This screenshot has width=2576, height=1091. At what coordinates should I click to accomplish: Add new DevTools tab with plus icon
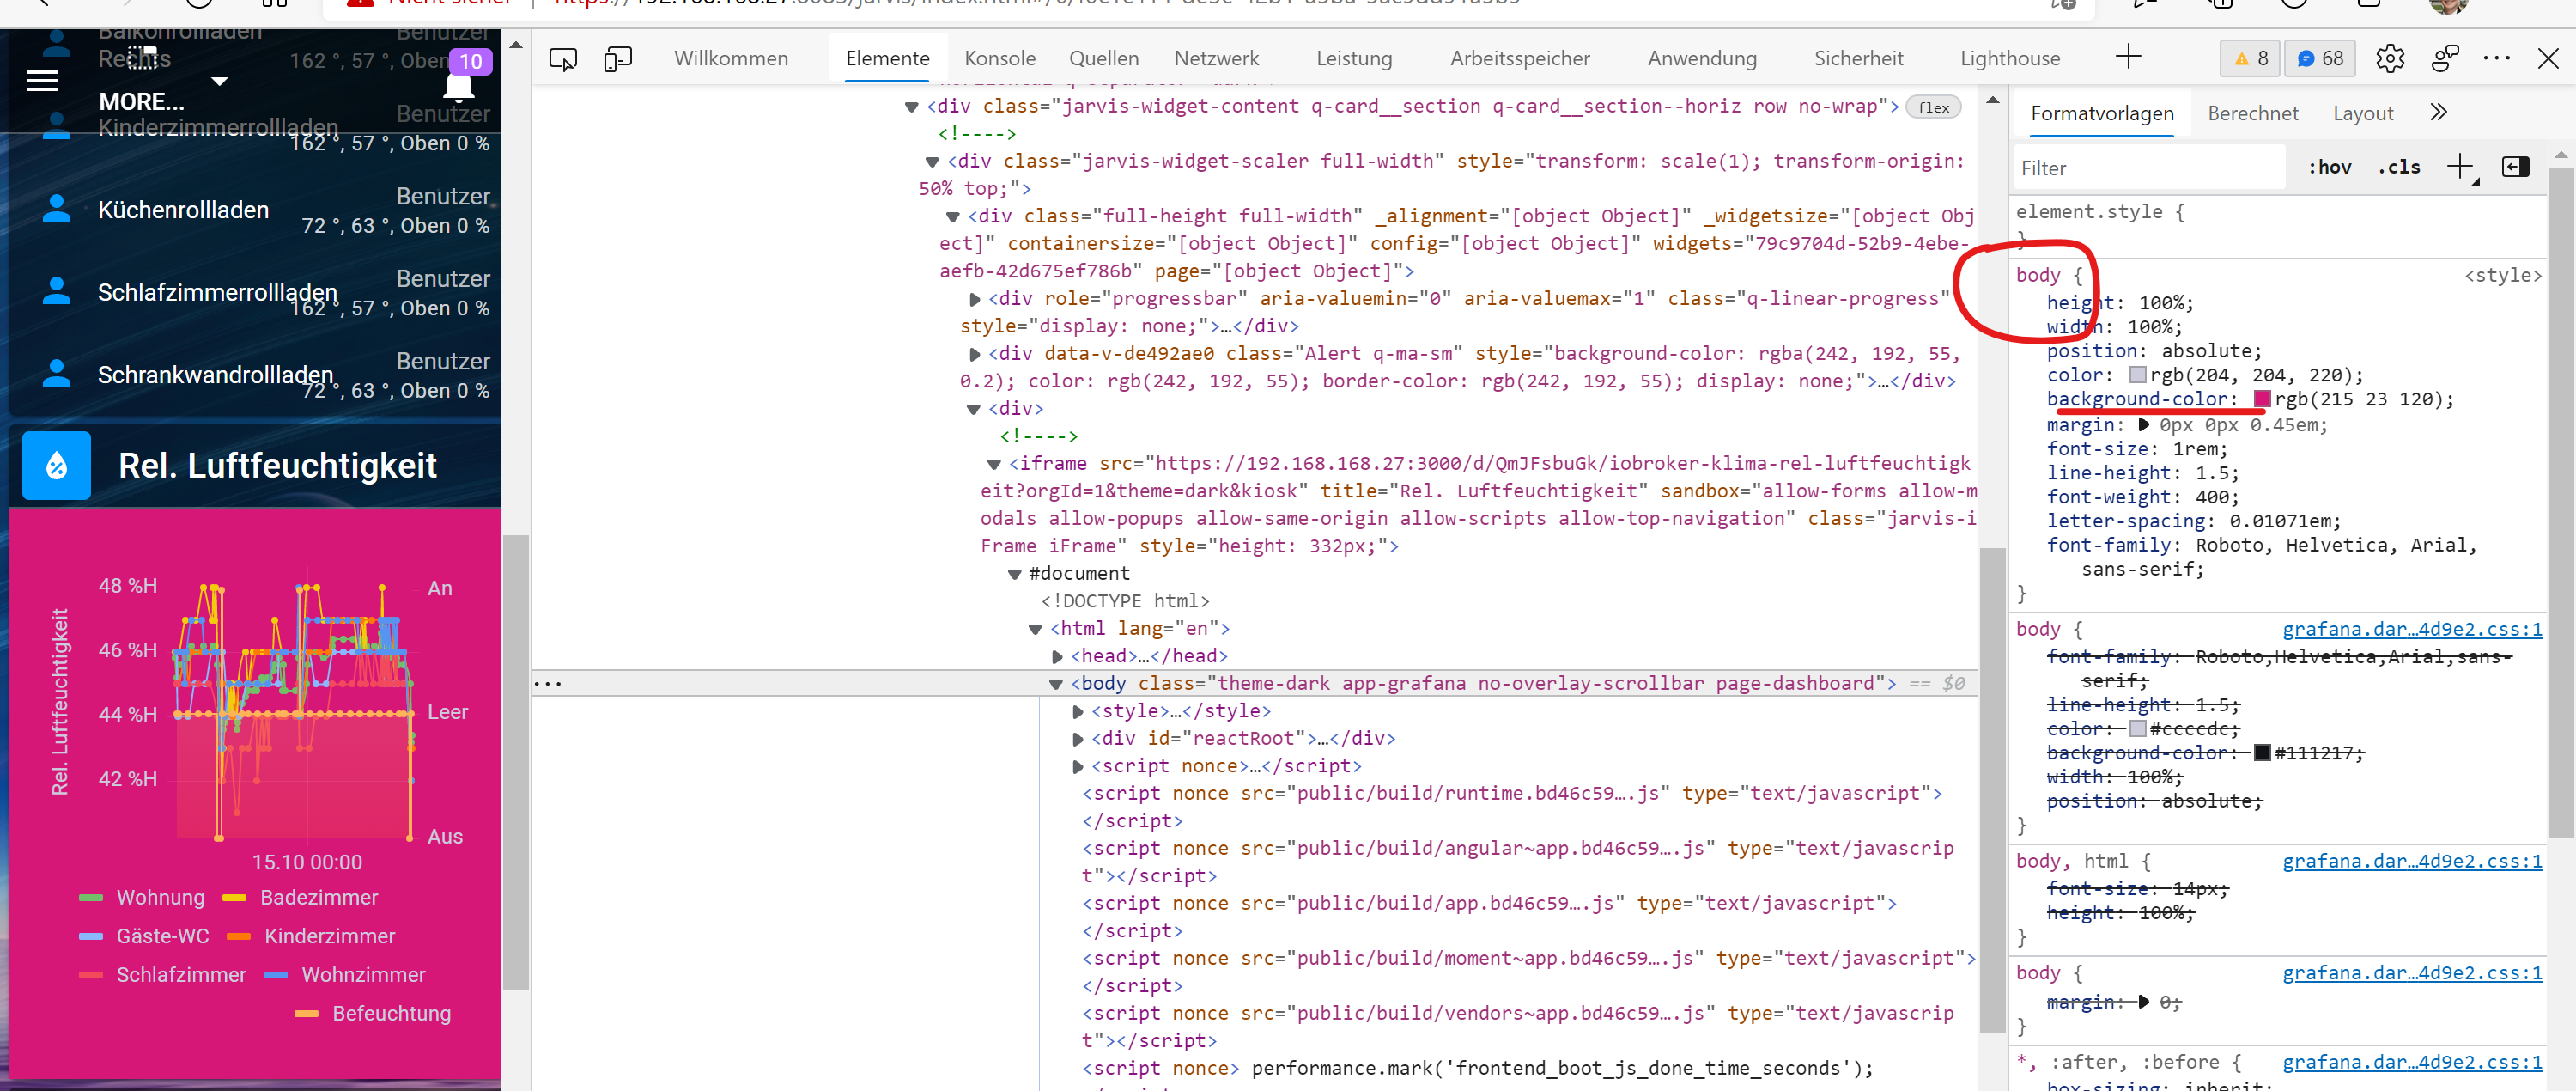2128,57
